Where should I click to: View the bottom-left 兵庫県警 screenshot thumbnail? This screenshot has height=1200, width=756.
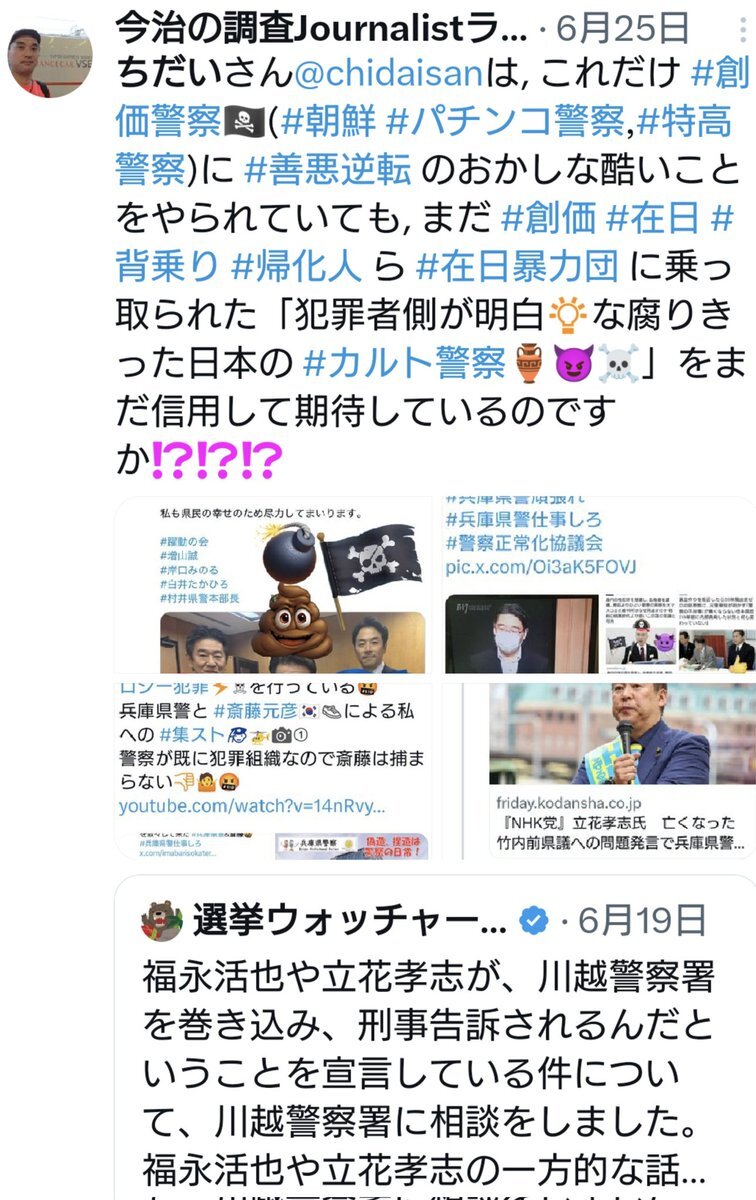[275, 769]
